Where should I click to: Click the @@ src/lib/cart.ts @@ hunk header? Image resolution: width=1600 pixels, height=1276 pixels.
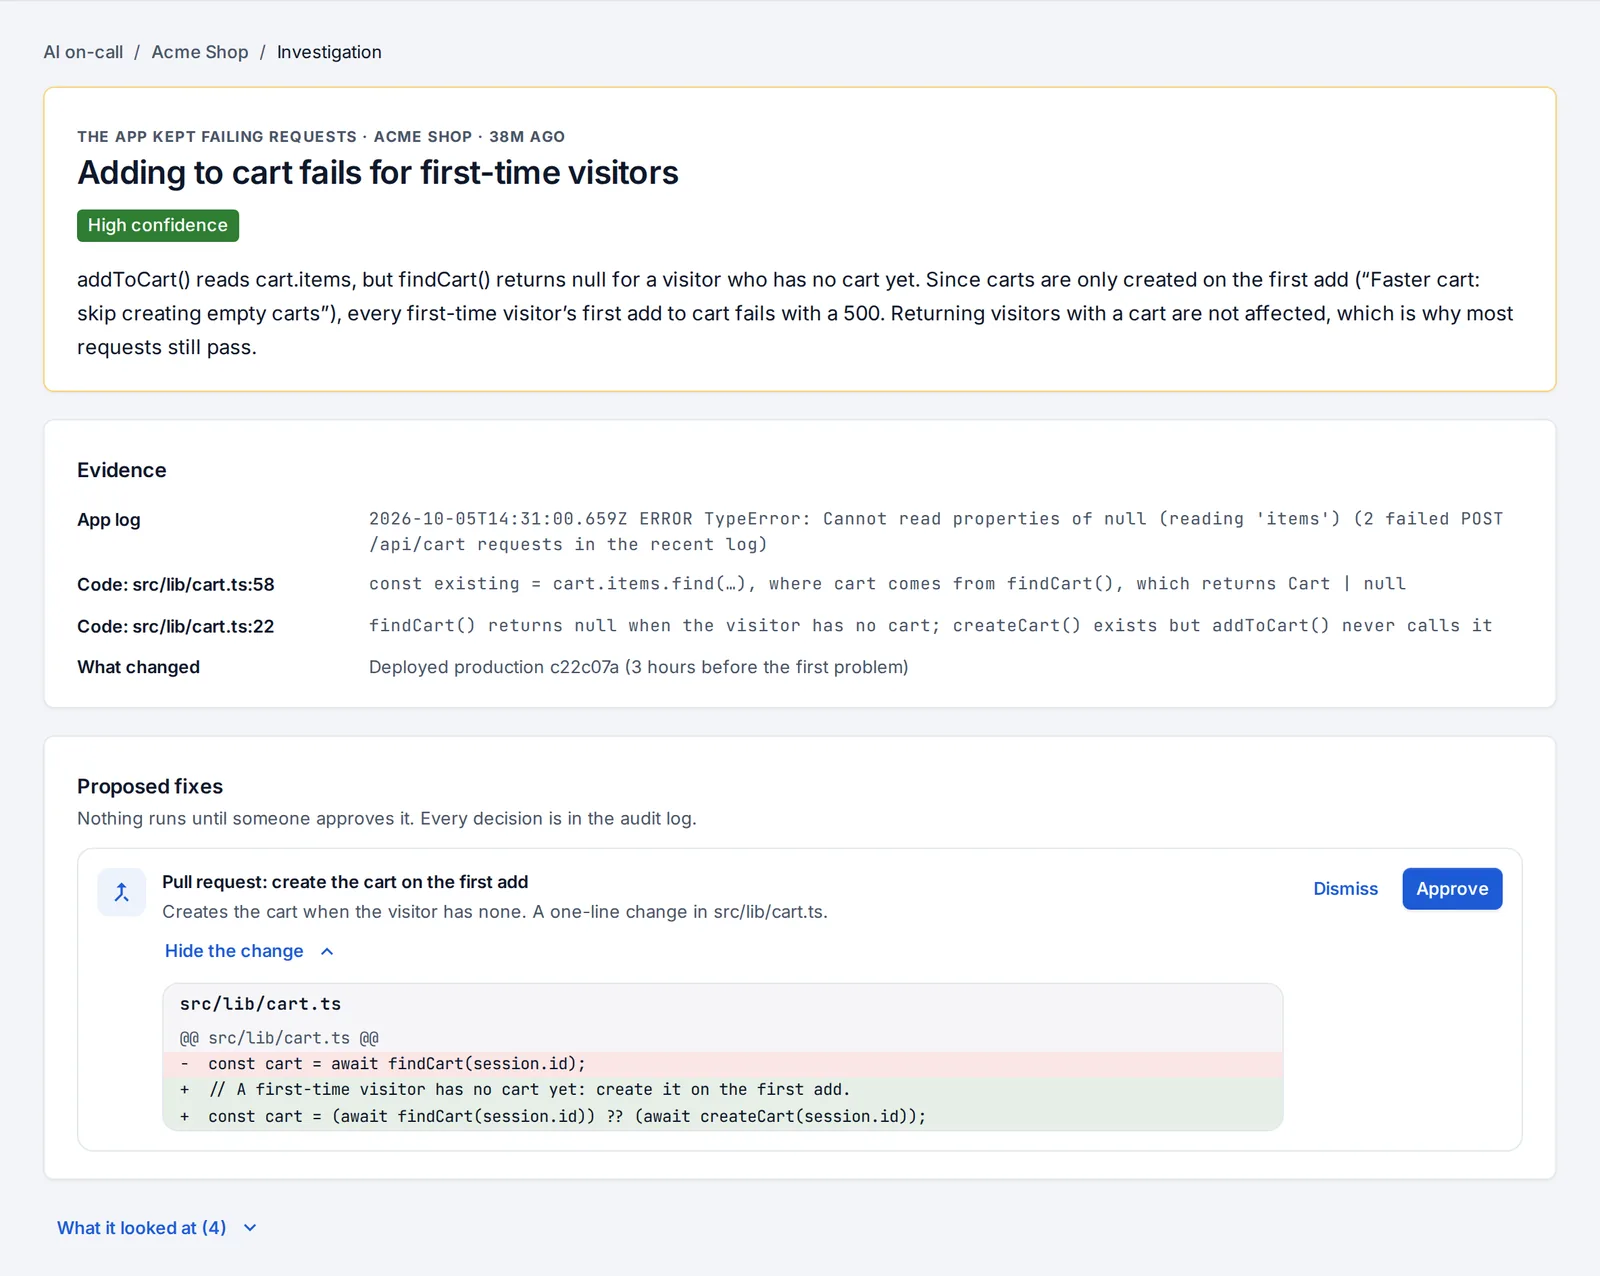point(279,1038)
